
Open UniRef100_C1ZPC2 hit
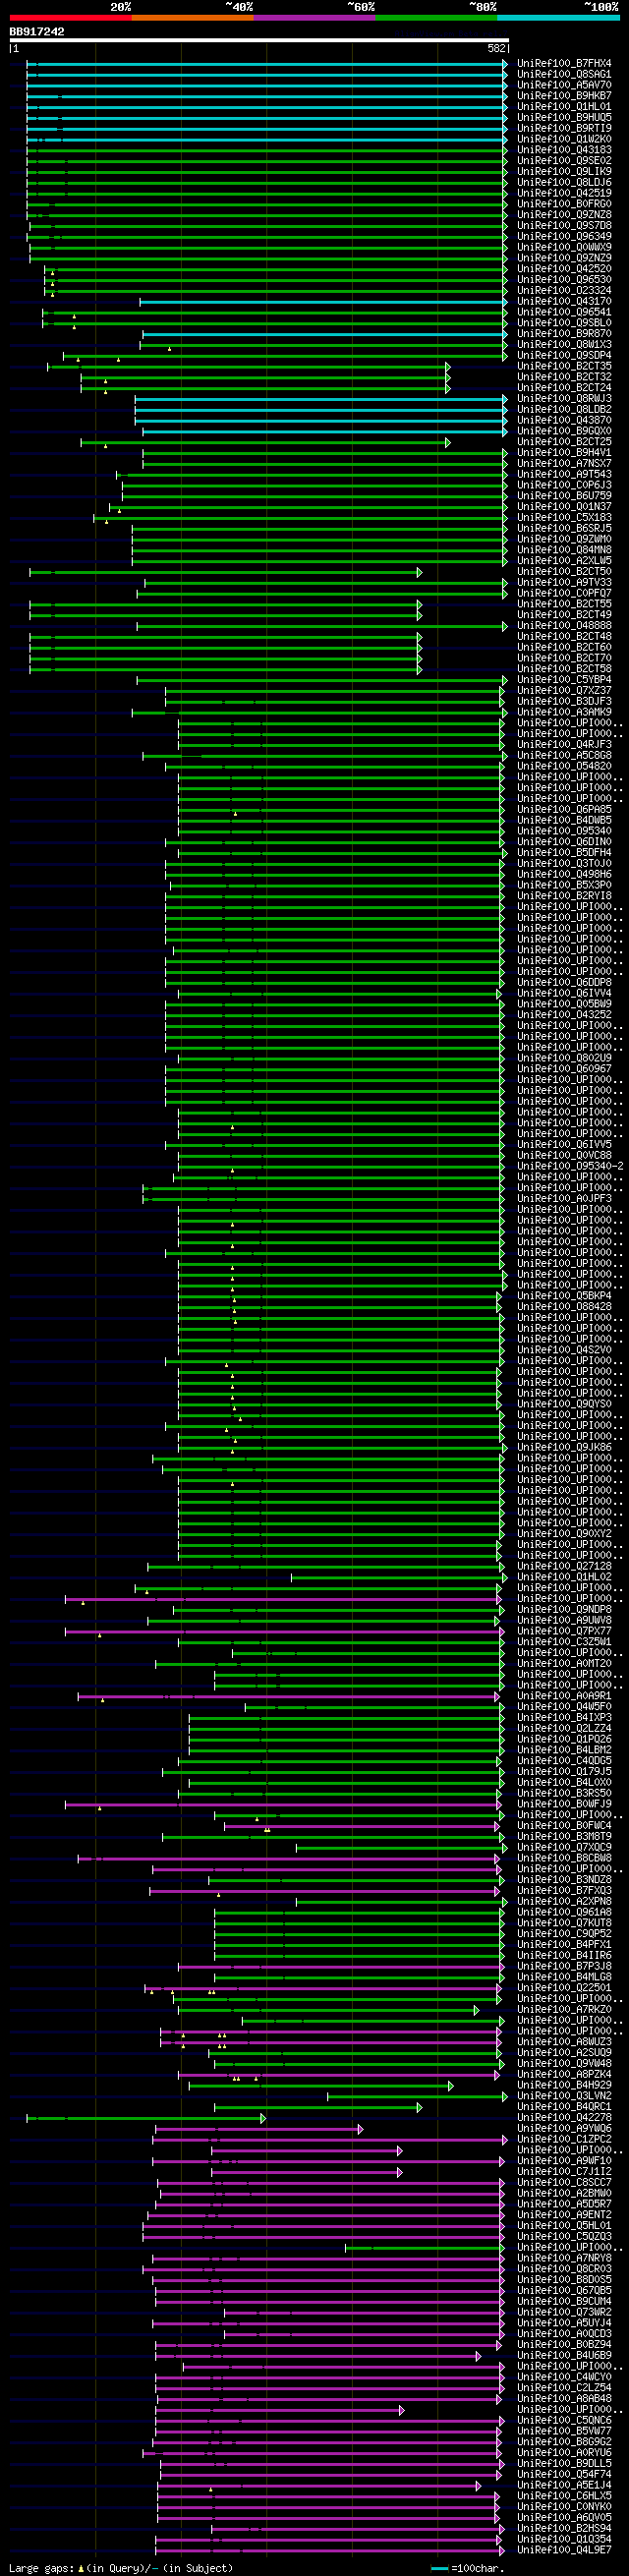(x=564, y=2139)
